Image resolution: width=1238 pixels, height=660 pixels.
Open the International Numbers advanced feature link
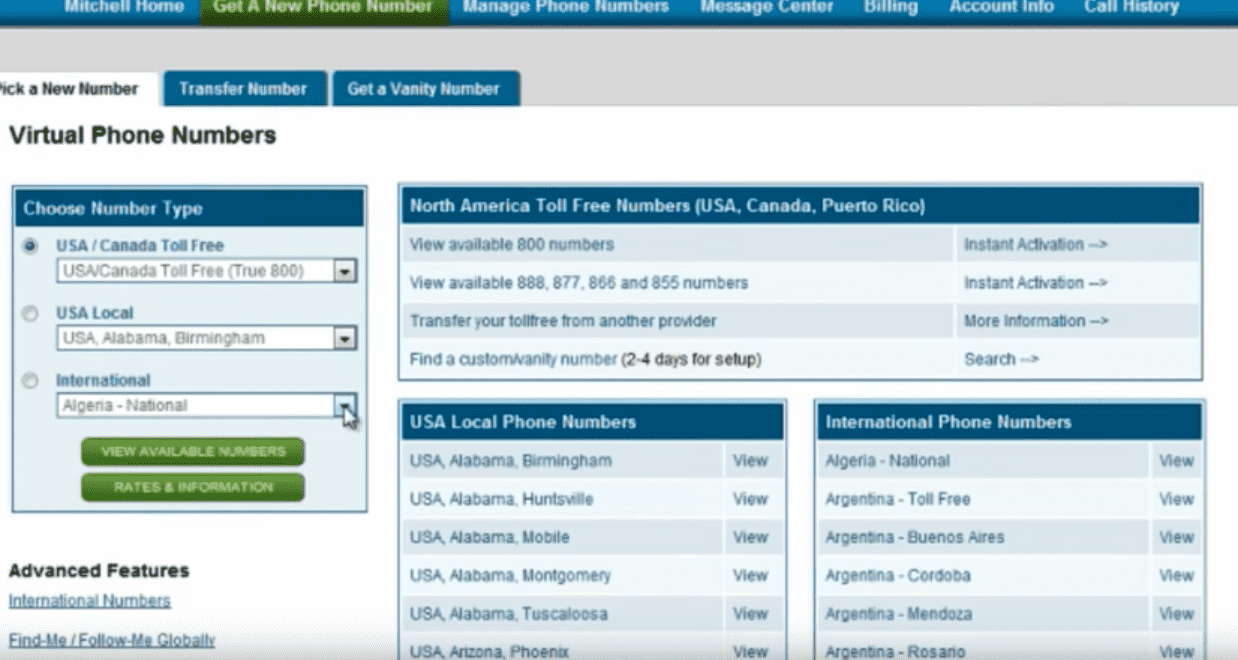coord(90,601)
